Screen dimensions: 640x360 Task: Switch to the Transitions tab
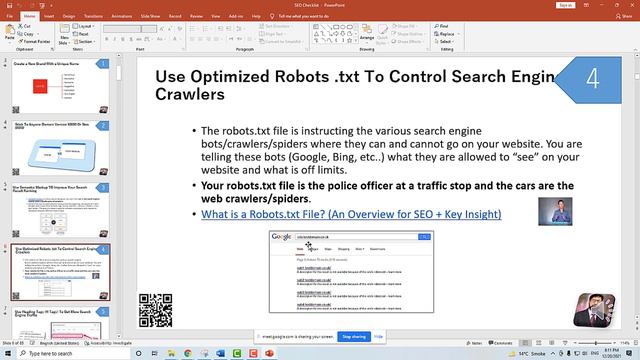93,16
